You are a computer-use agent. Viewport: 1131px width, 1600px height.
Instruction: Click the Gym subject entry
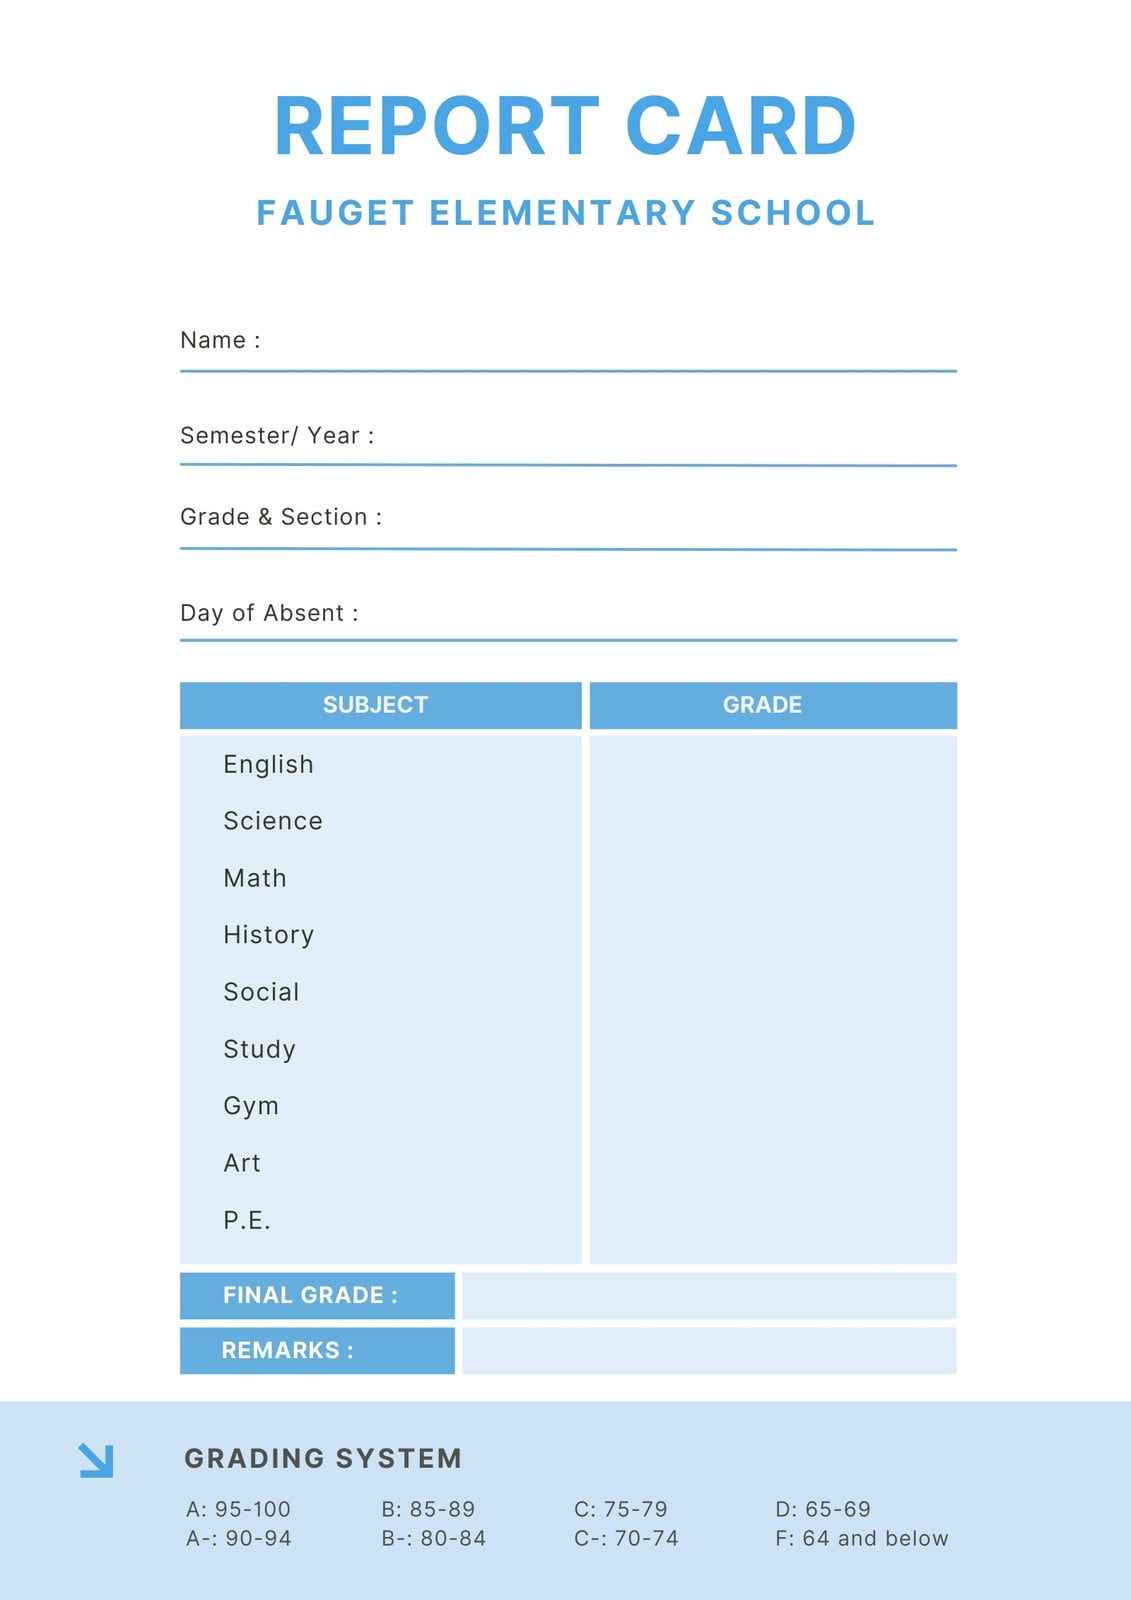click(251, 1106)
